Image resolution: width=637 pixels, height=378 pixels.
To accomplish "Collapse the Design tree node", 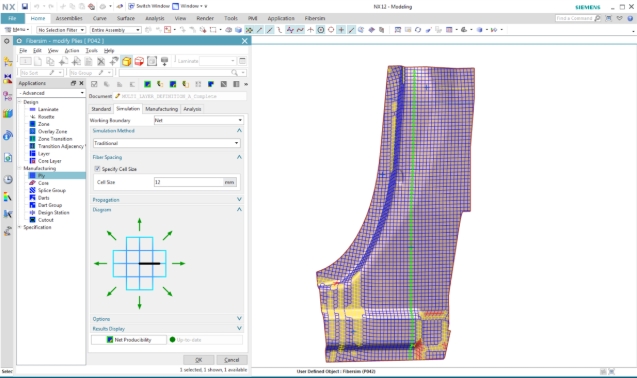I will coord(20,102).
